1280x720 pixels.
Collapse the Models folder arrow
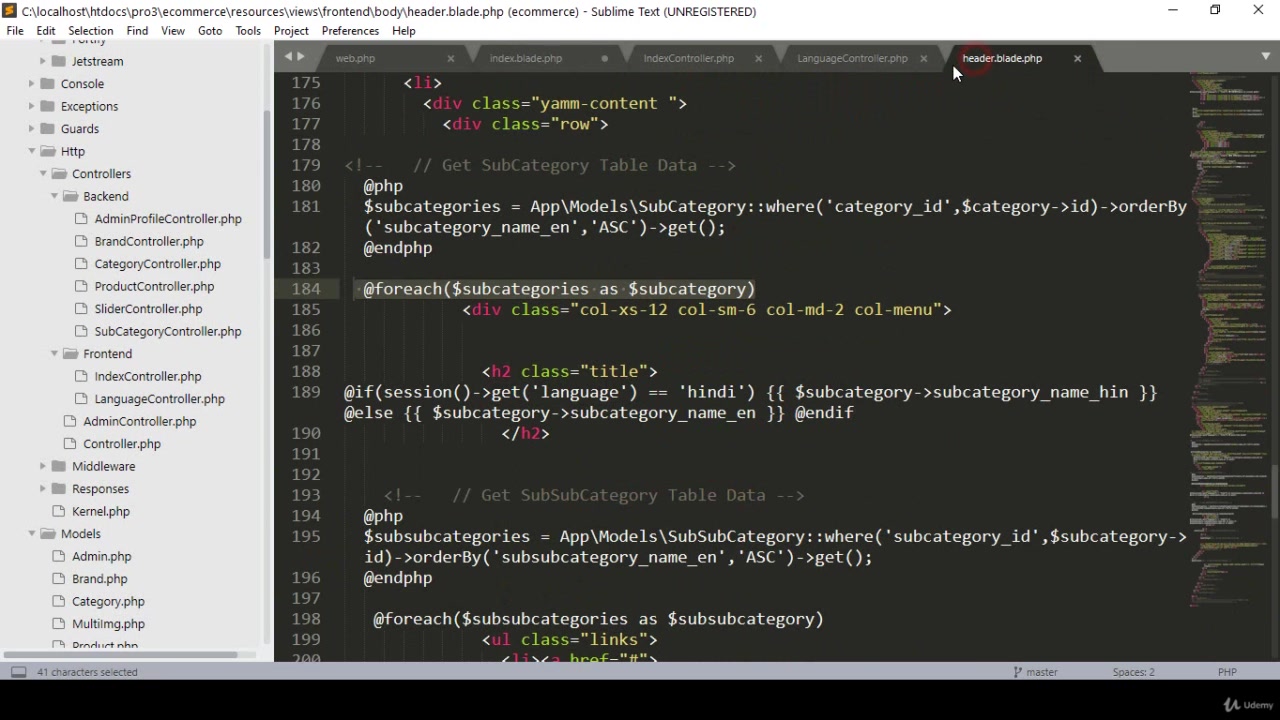coord(32,533)
